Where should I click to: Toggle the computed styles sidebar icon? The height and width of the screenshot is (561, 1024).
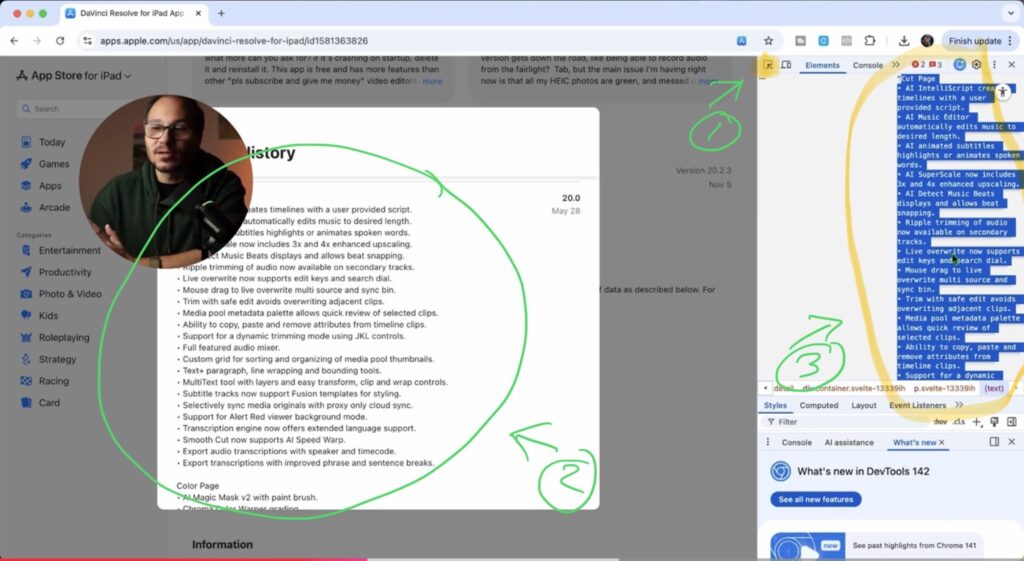pyautogui.click(x=1012, y=422)
